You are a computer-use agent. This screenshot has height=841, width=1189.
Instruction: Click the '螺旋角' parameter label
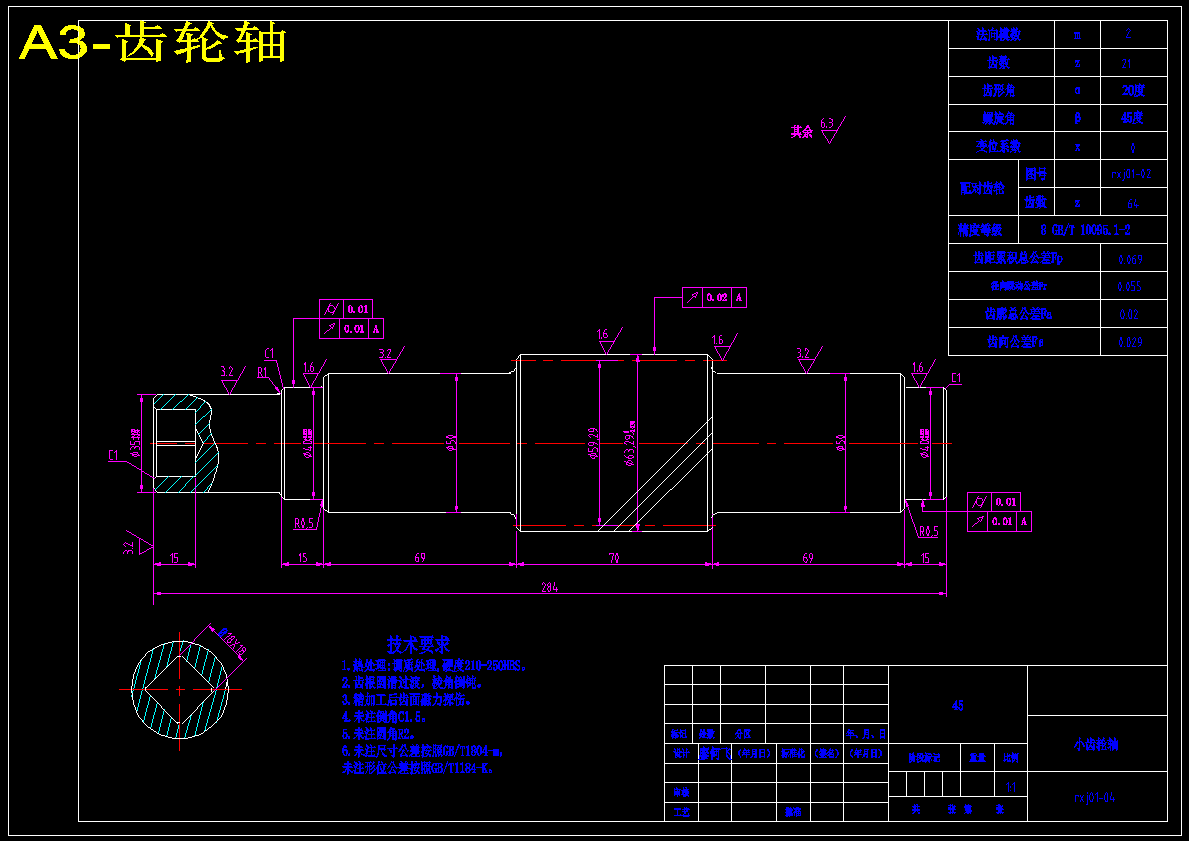pyautogui.click(x=999, y=118)
